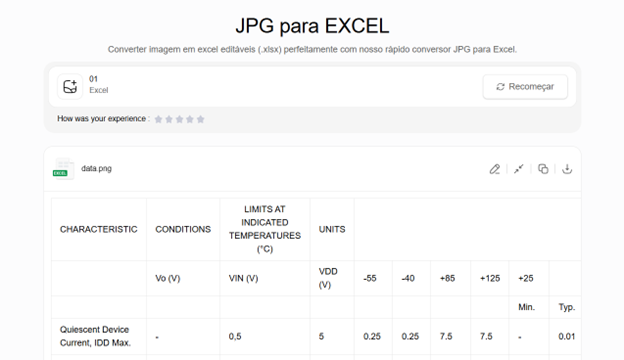Rate experience with the second star
This screenshot has height=360, width=624.
[x=169, y=119]
